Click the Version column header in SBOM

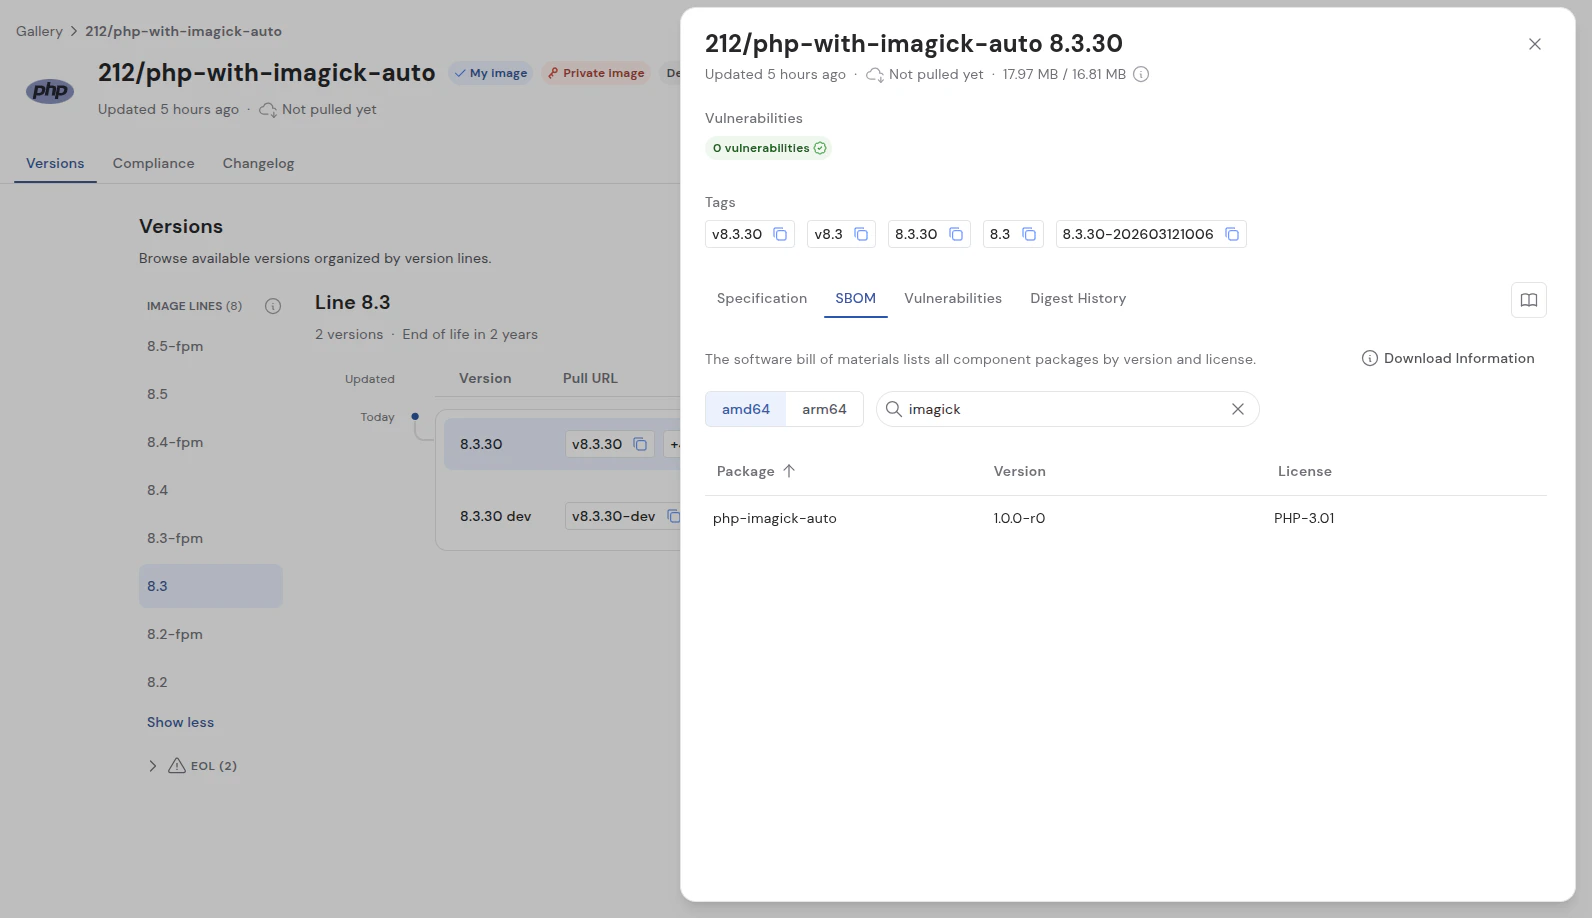pyautogui.click(x=1019, y=471)
